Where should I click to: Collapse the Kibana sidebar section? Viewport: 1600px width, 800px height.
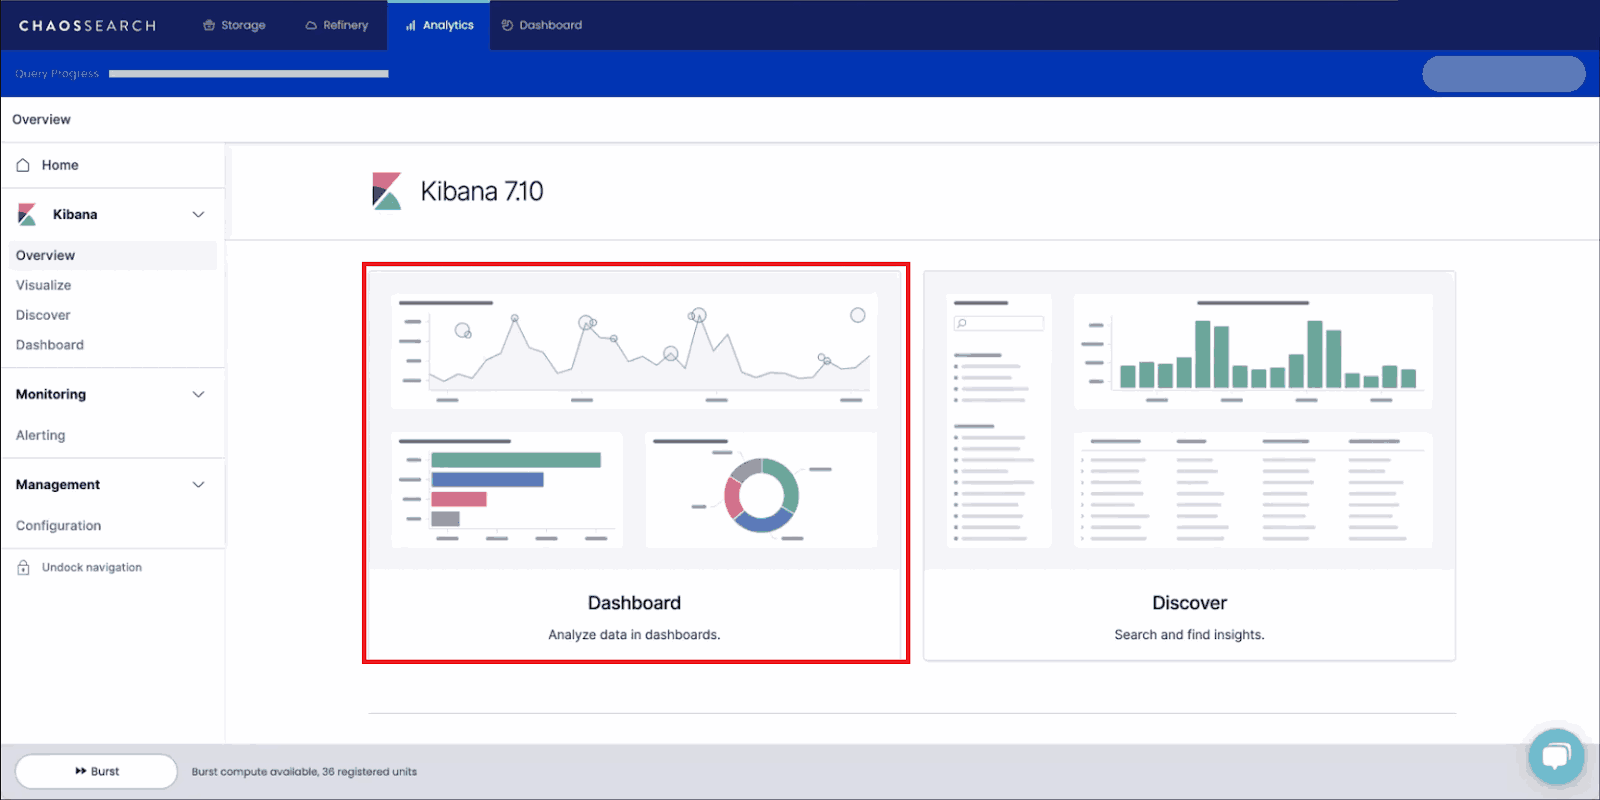click(198, 214)
